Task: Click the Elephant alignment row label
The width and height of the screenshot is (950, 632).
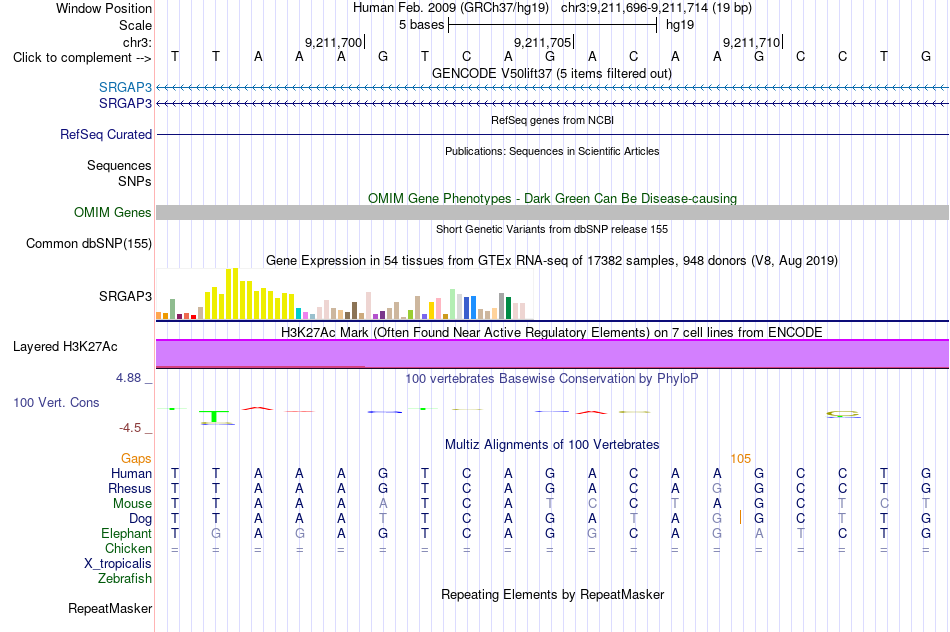Action: coord(126,533)
